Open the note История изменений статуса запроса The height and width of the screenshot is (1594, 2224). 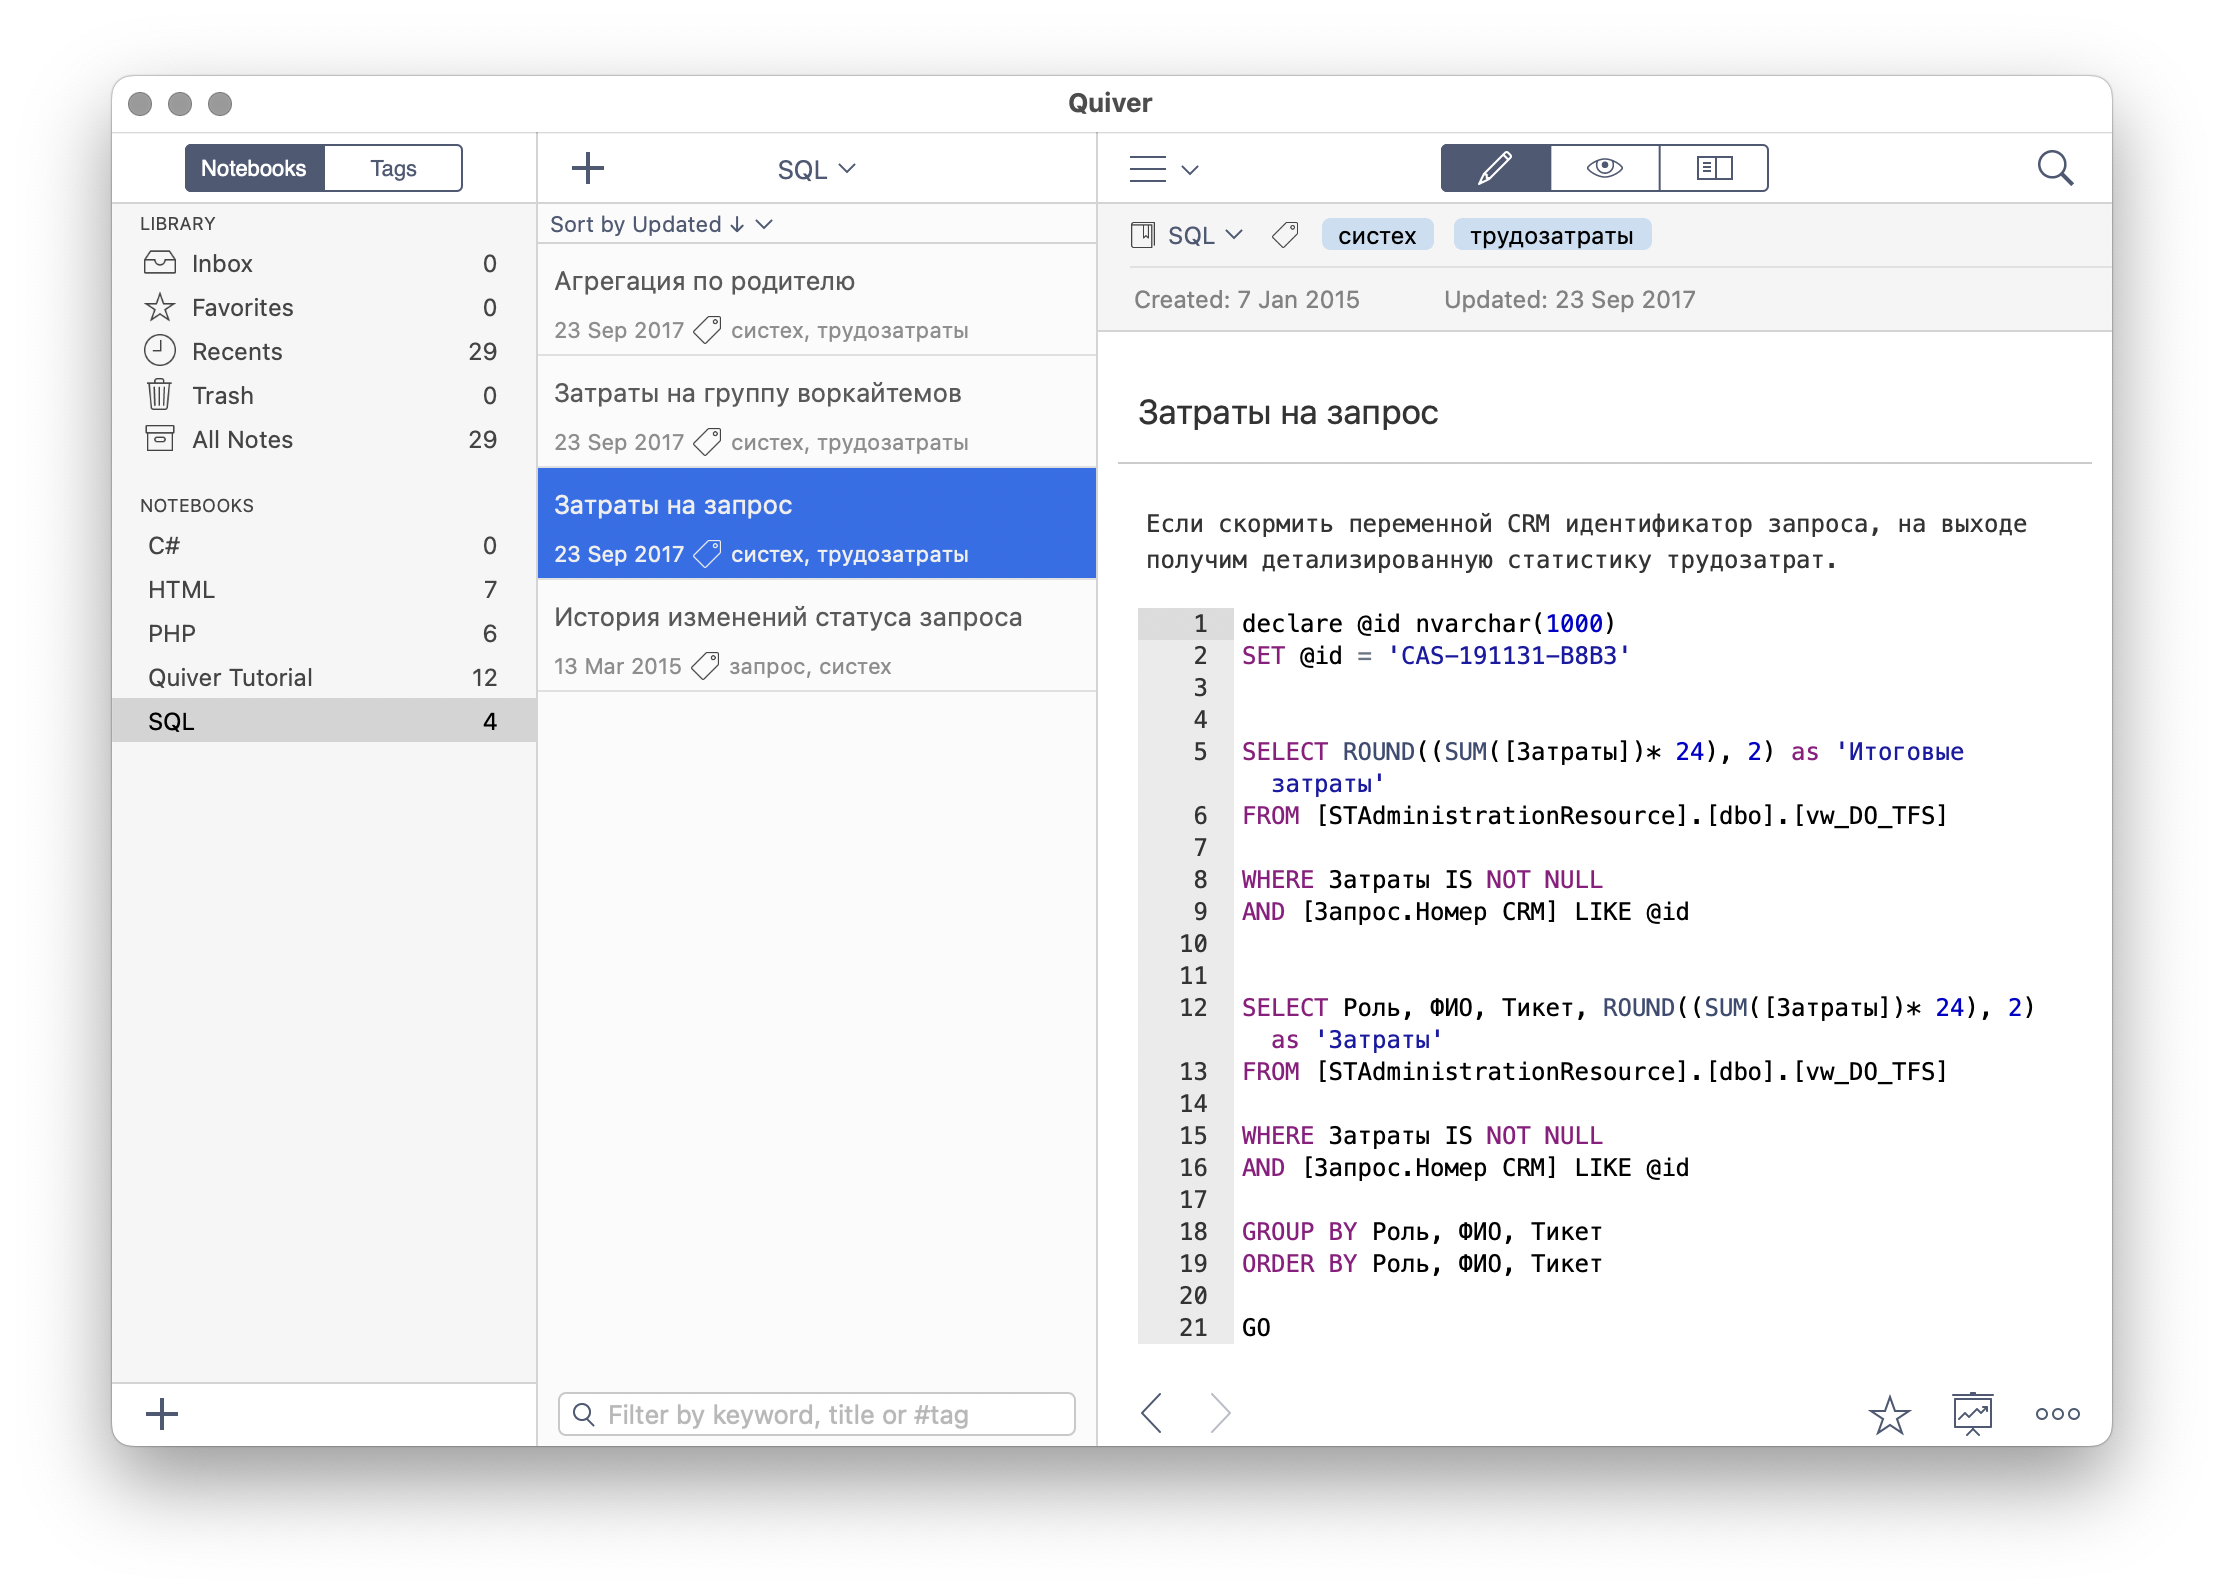[x=817, y=636]
